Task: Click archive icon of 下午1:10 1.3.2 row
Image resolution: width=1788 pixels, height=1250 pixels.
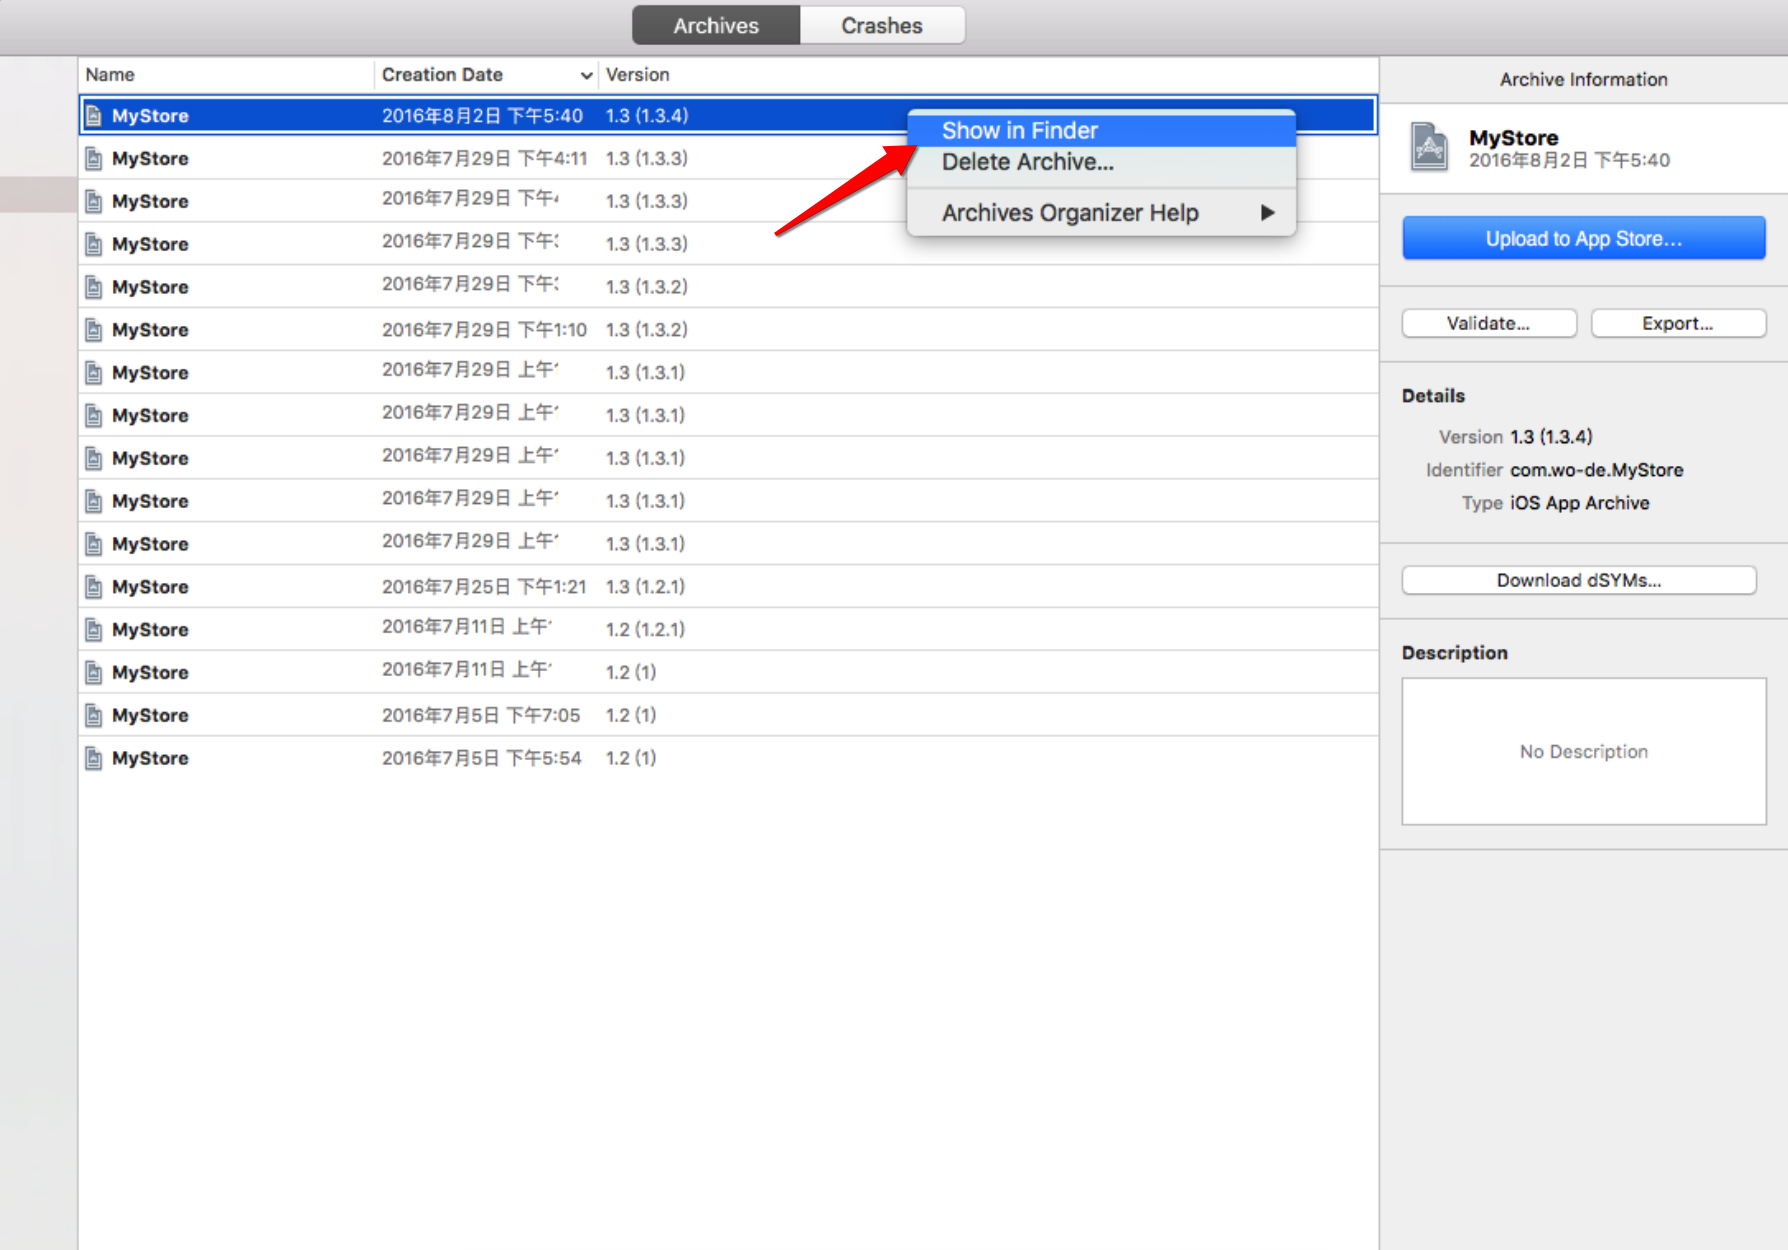Action: pos(94,330)
